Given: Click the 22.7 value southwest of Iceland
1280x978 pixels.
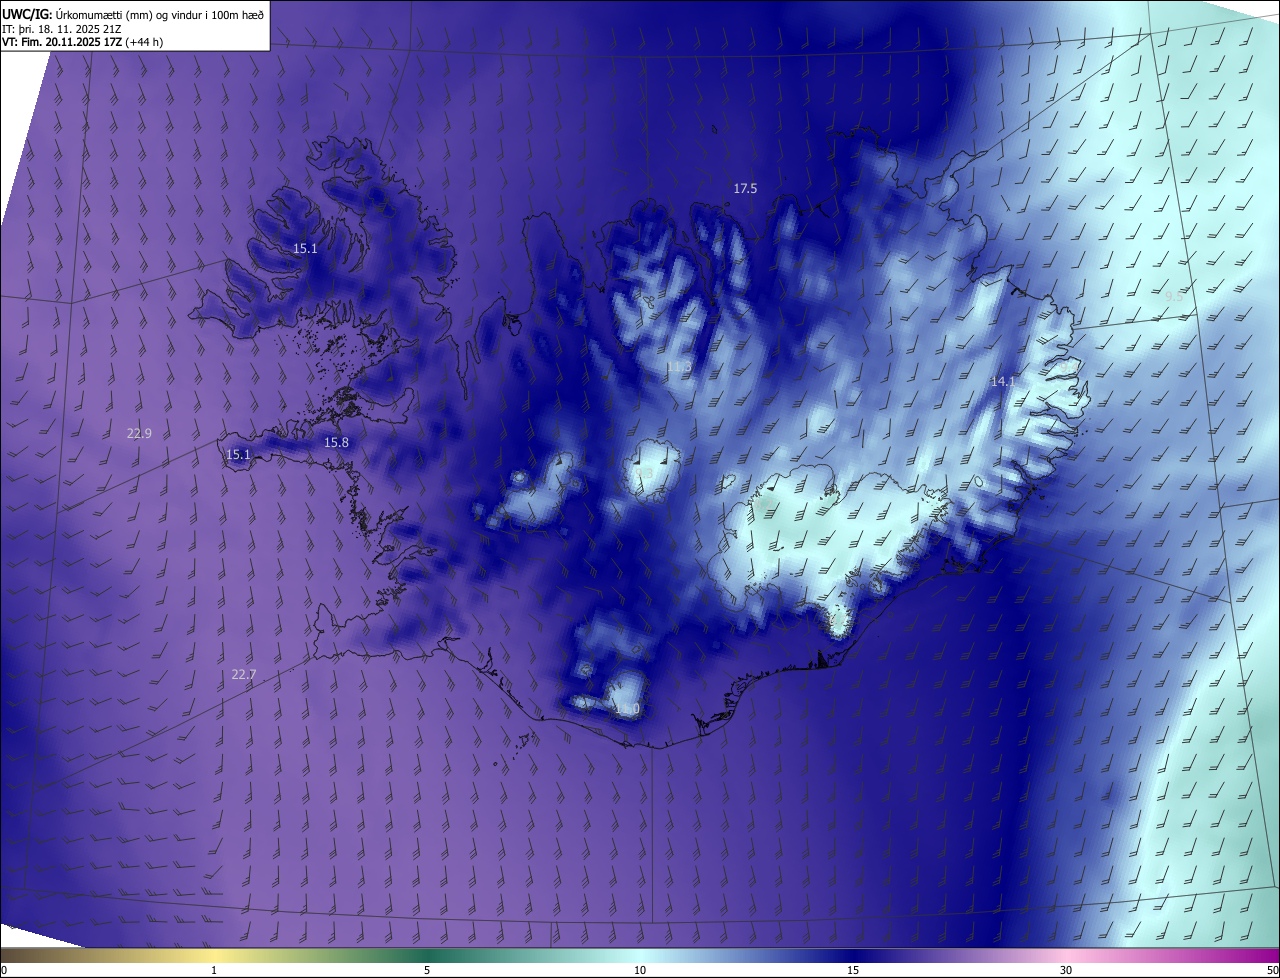Looking at the screenshot, I should 244,674.
